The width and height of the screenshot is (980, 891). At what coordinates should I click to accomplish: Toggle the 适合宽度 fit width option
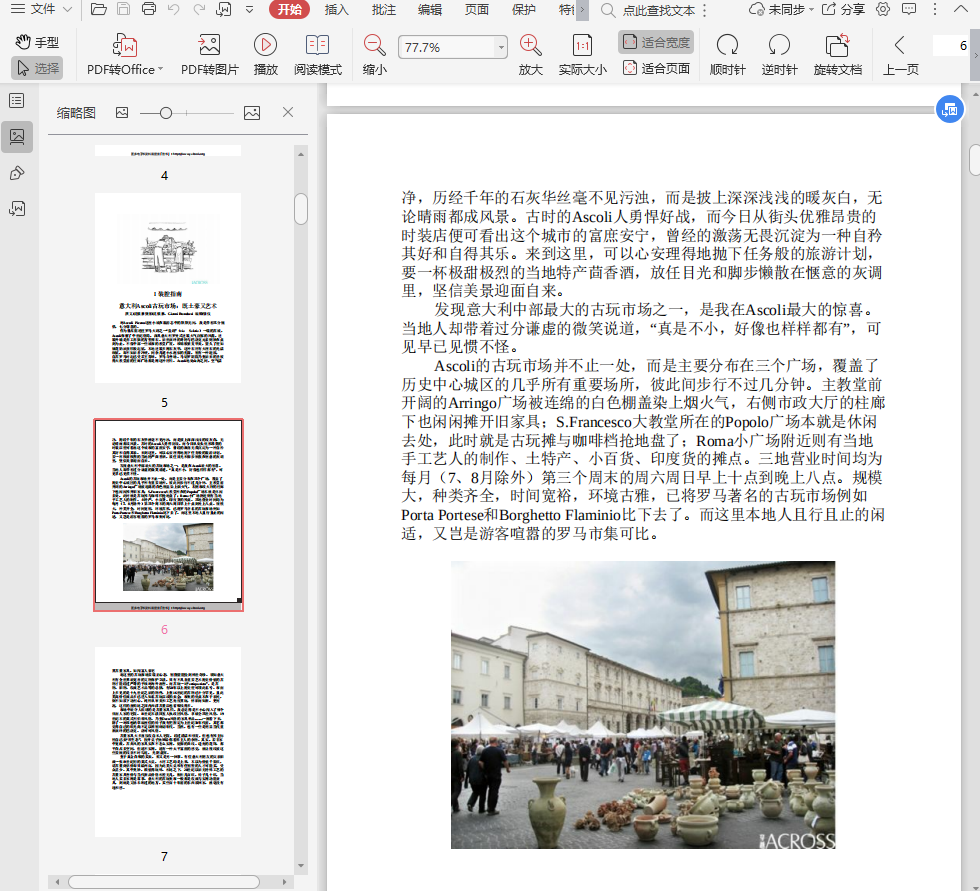click(656, 42)
